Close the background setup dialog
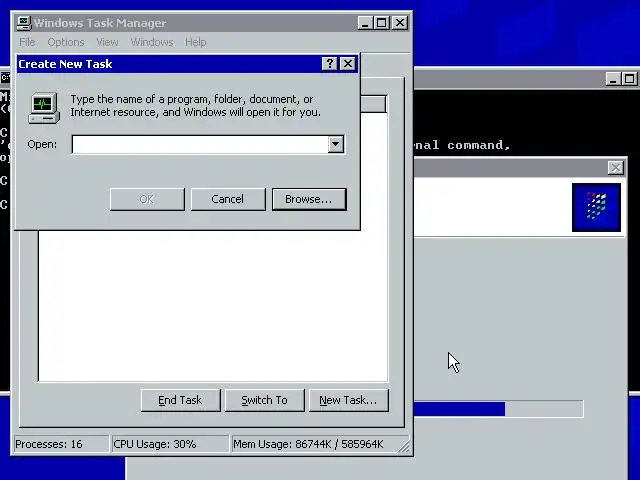The height and width of the screenshot is (480, 640). [616, 167]
